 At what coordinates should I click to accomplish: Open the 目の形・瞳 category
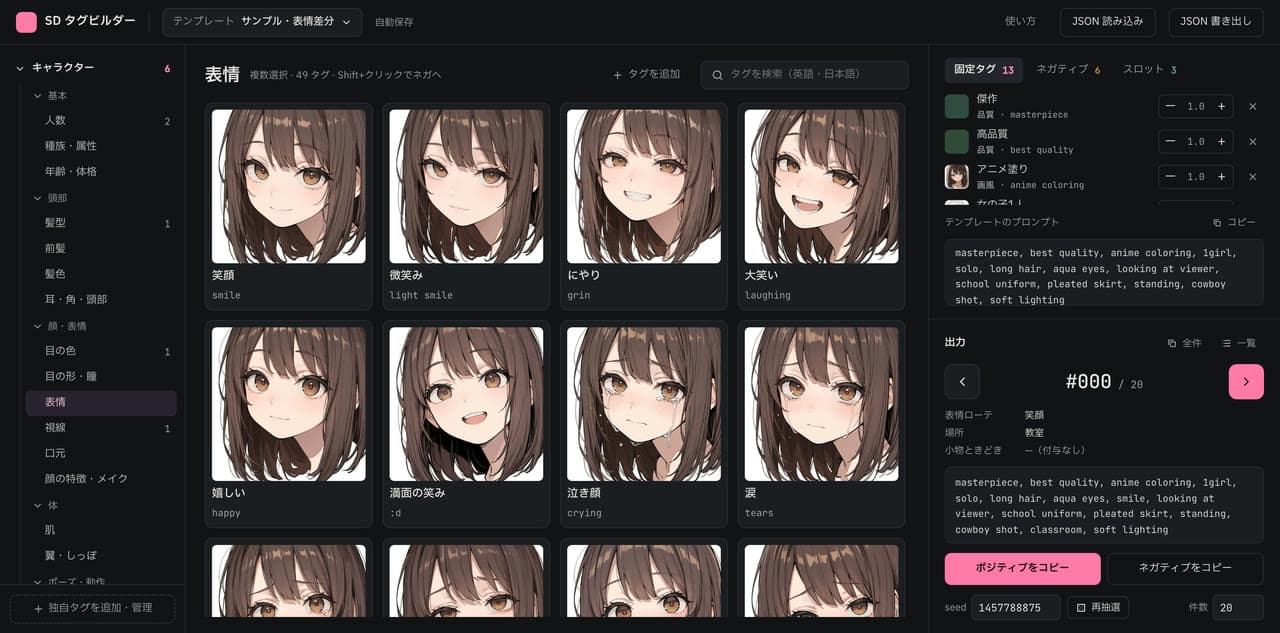point(101,377)
